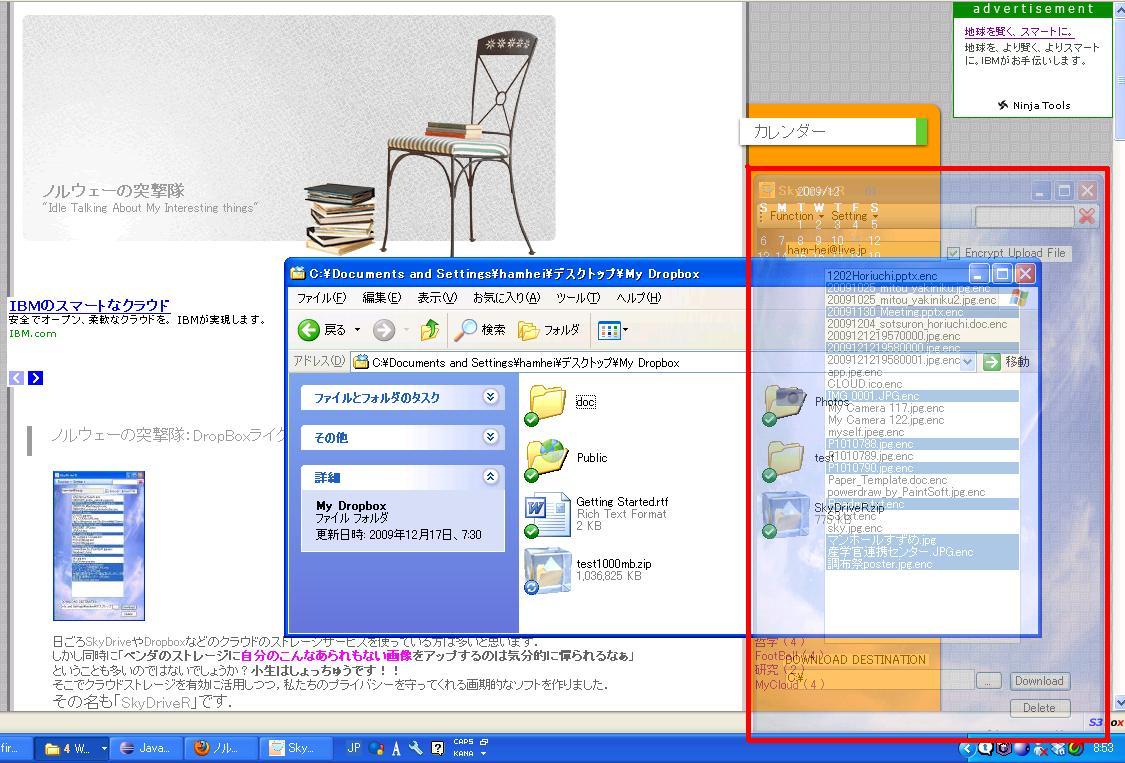Image resolution: width=1125 pixels, height=763 pixels.
Task: Switch to Java Eclipse taskbar button
Action: (x=147, y=748)
